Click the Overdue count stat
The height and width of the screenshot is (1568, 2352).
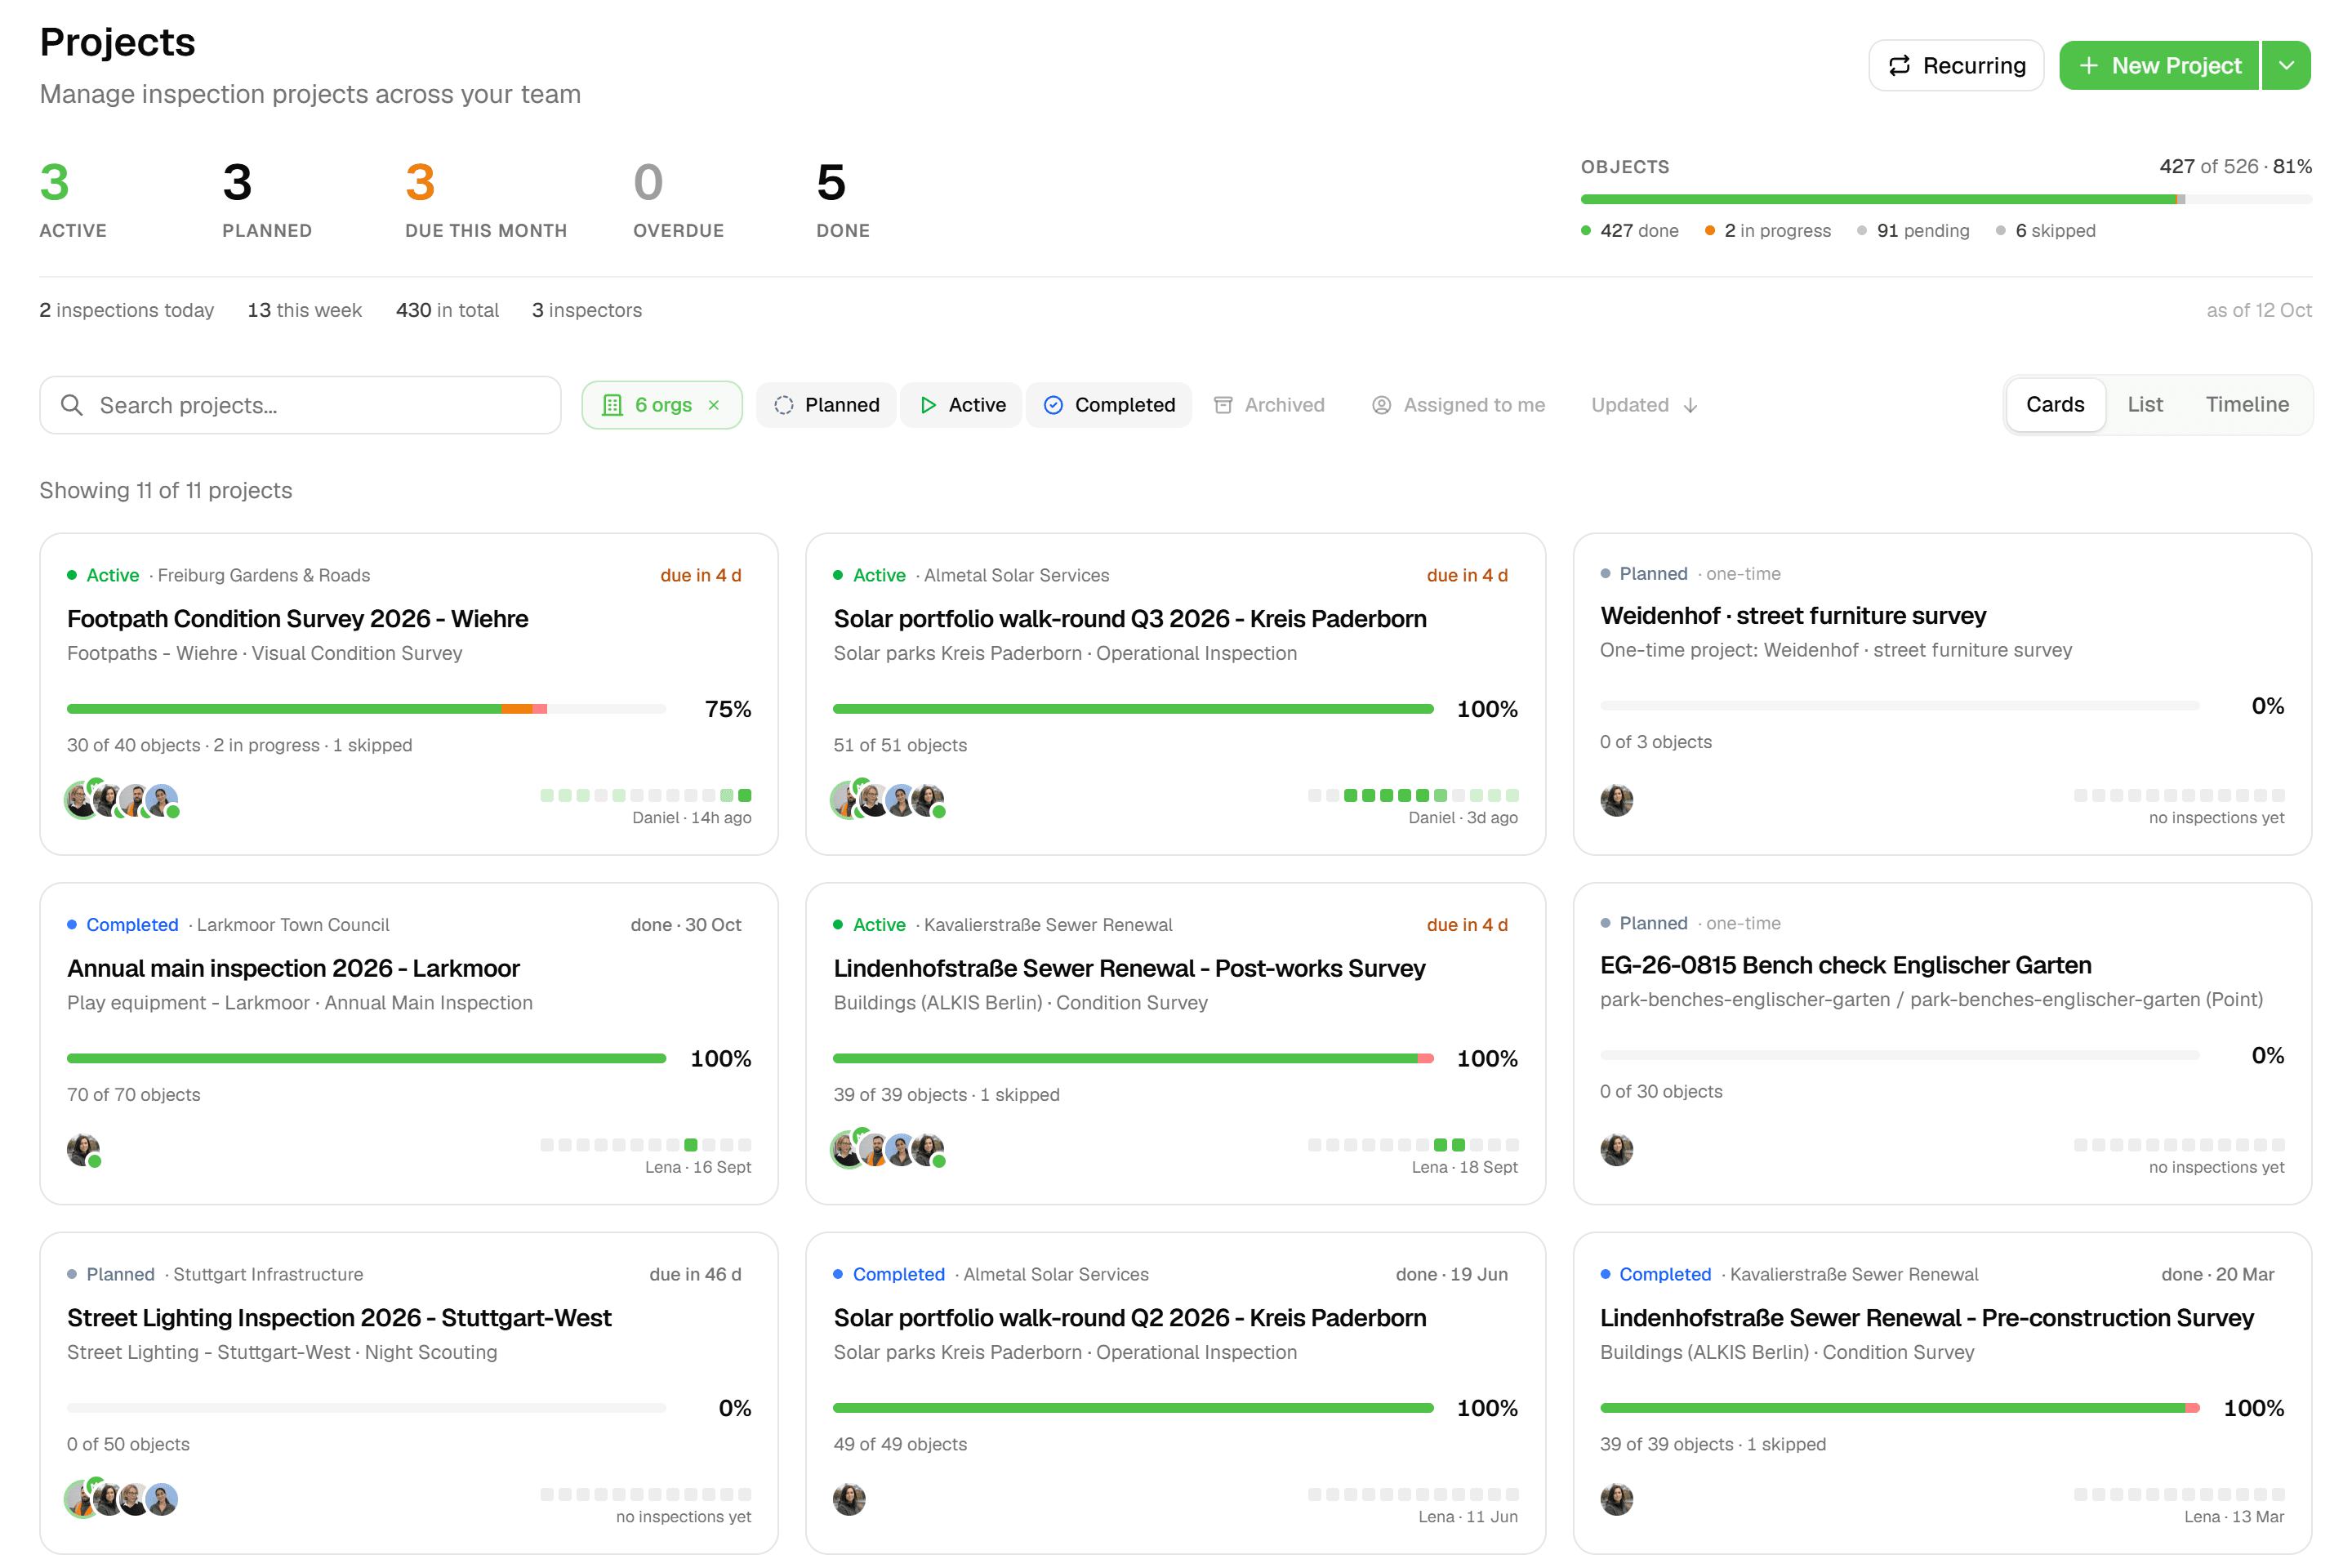[678, 200]
